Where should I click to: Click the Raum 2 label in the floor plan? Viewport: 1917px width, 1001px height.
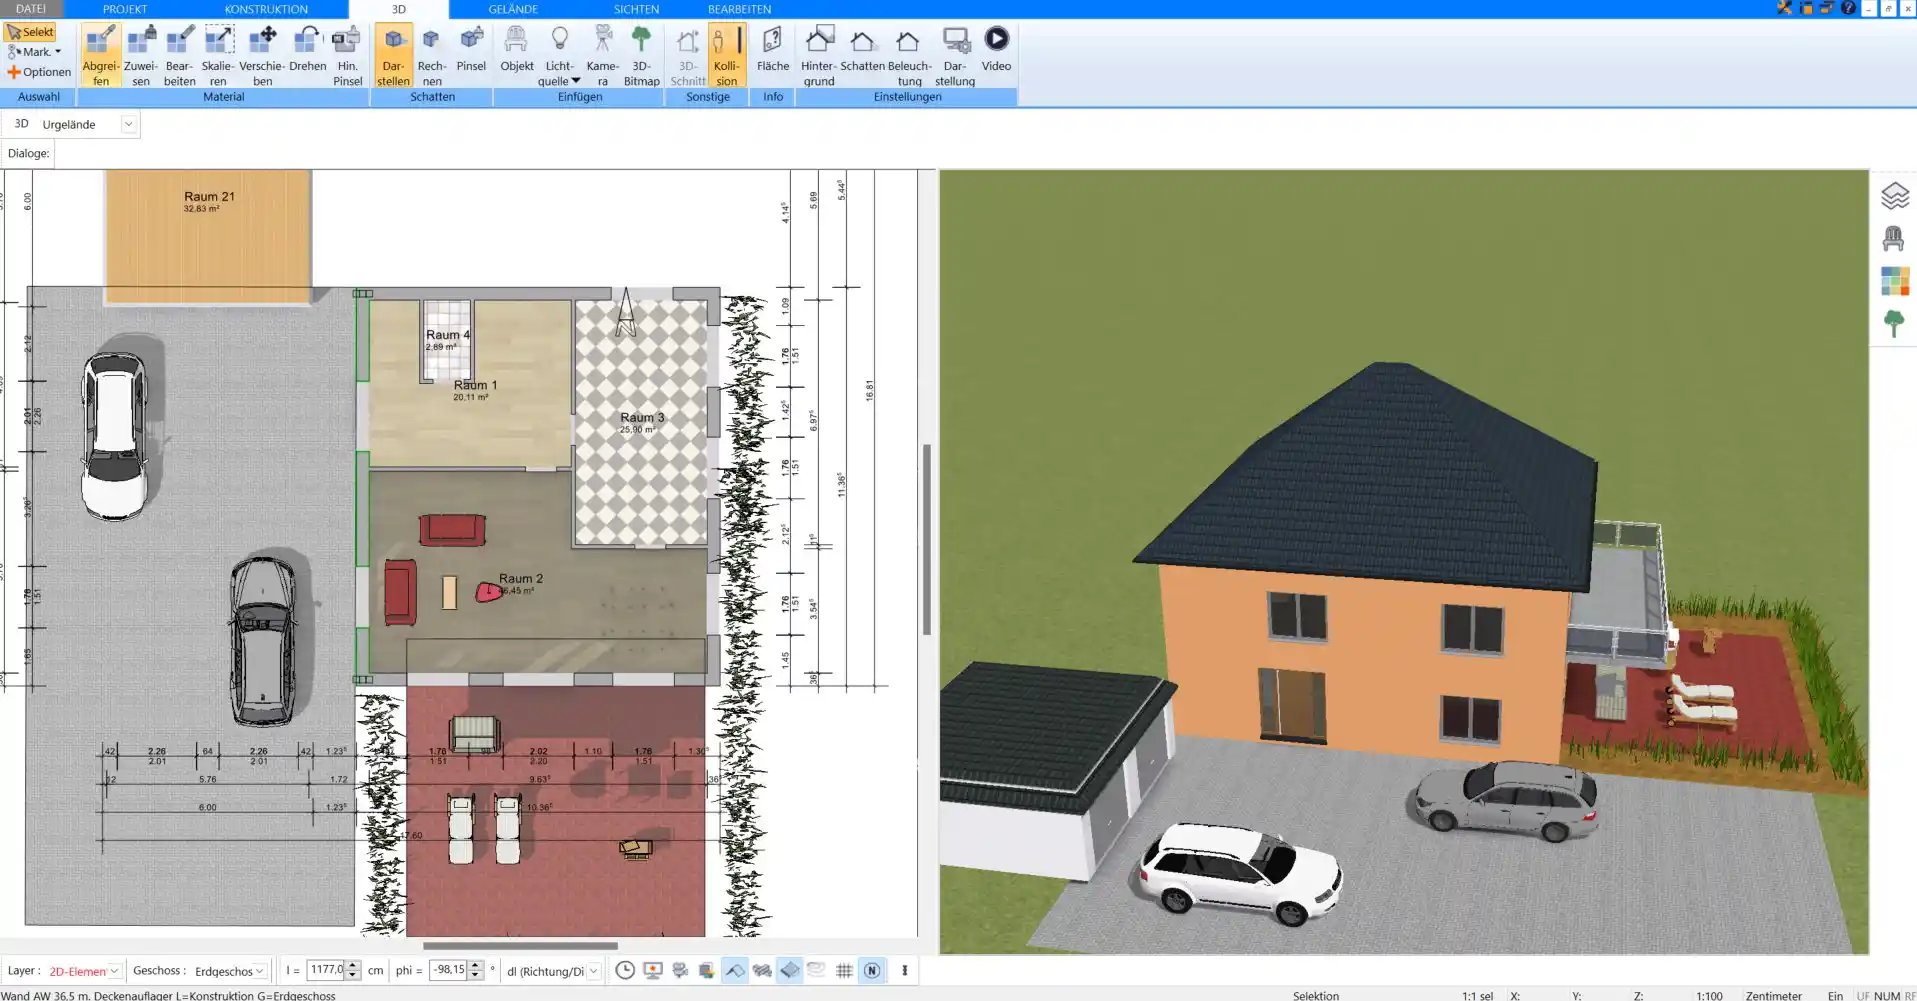point(521,578)
